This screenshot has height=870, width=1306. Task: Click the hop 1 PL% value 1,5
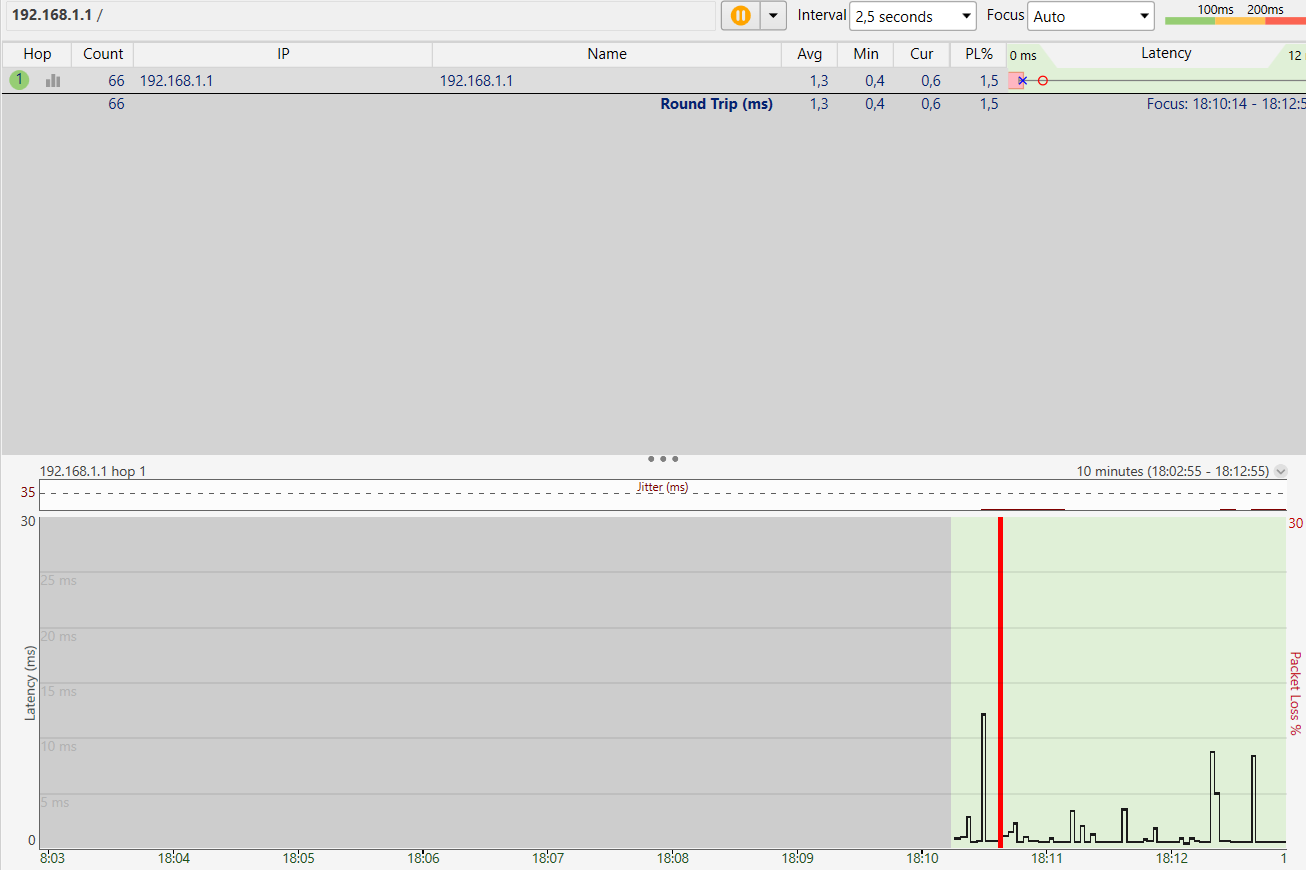(989, 81)
